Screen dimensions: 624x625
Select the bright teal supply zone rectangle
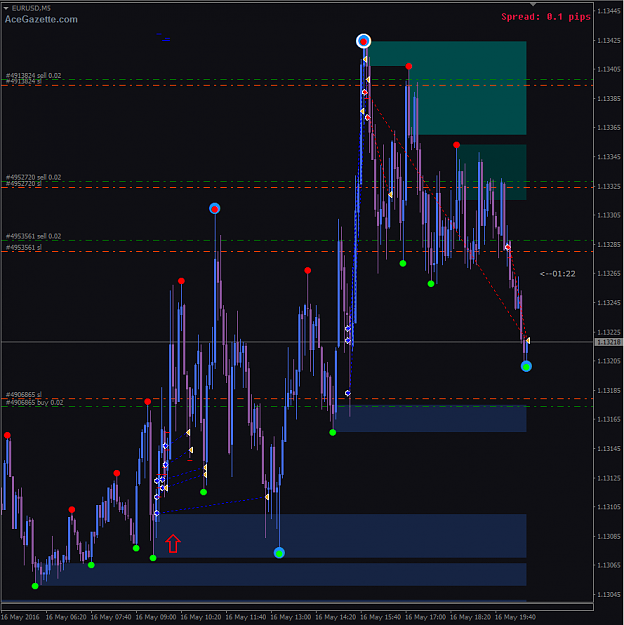[470, 88]
